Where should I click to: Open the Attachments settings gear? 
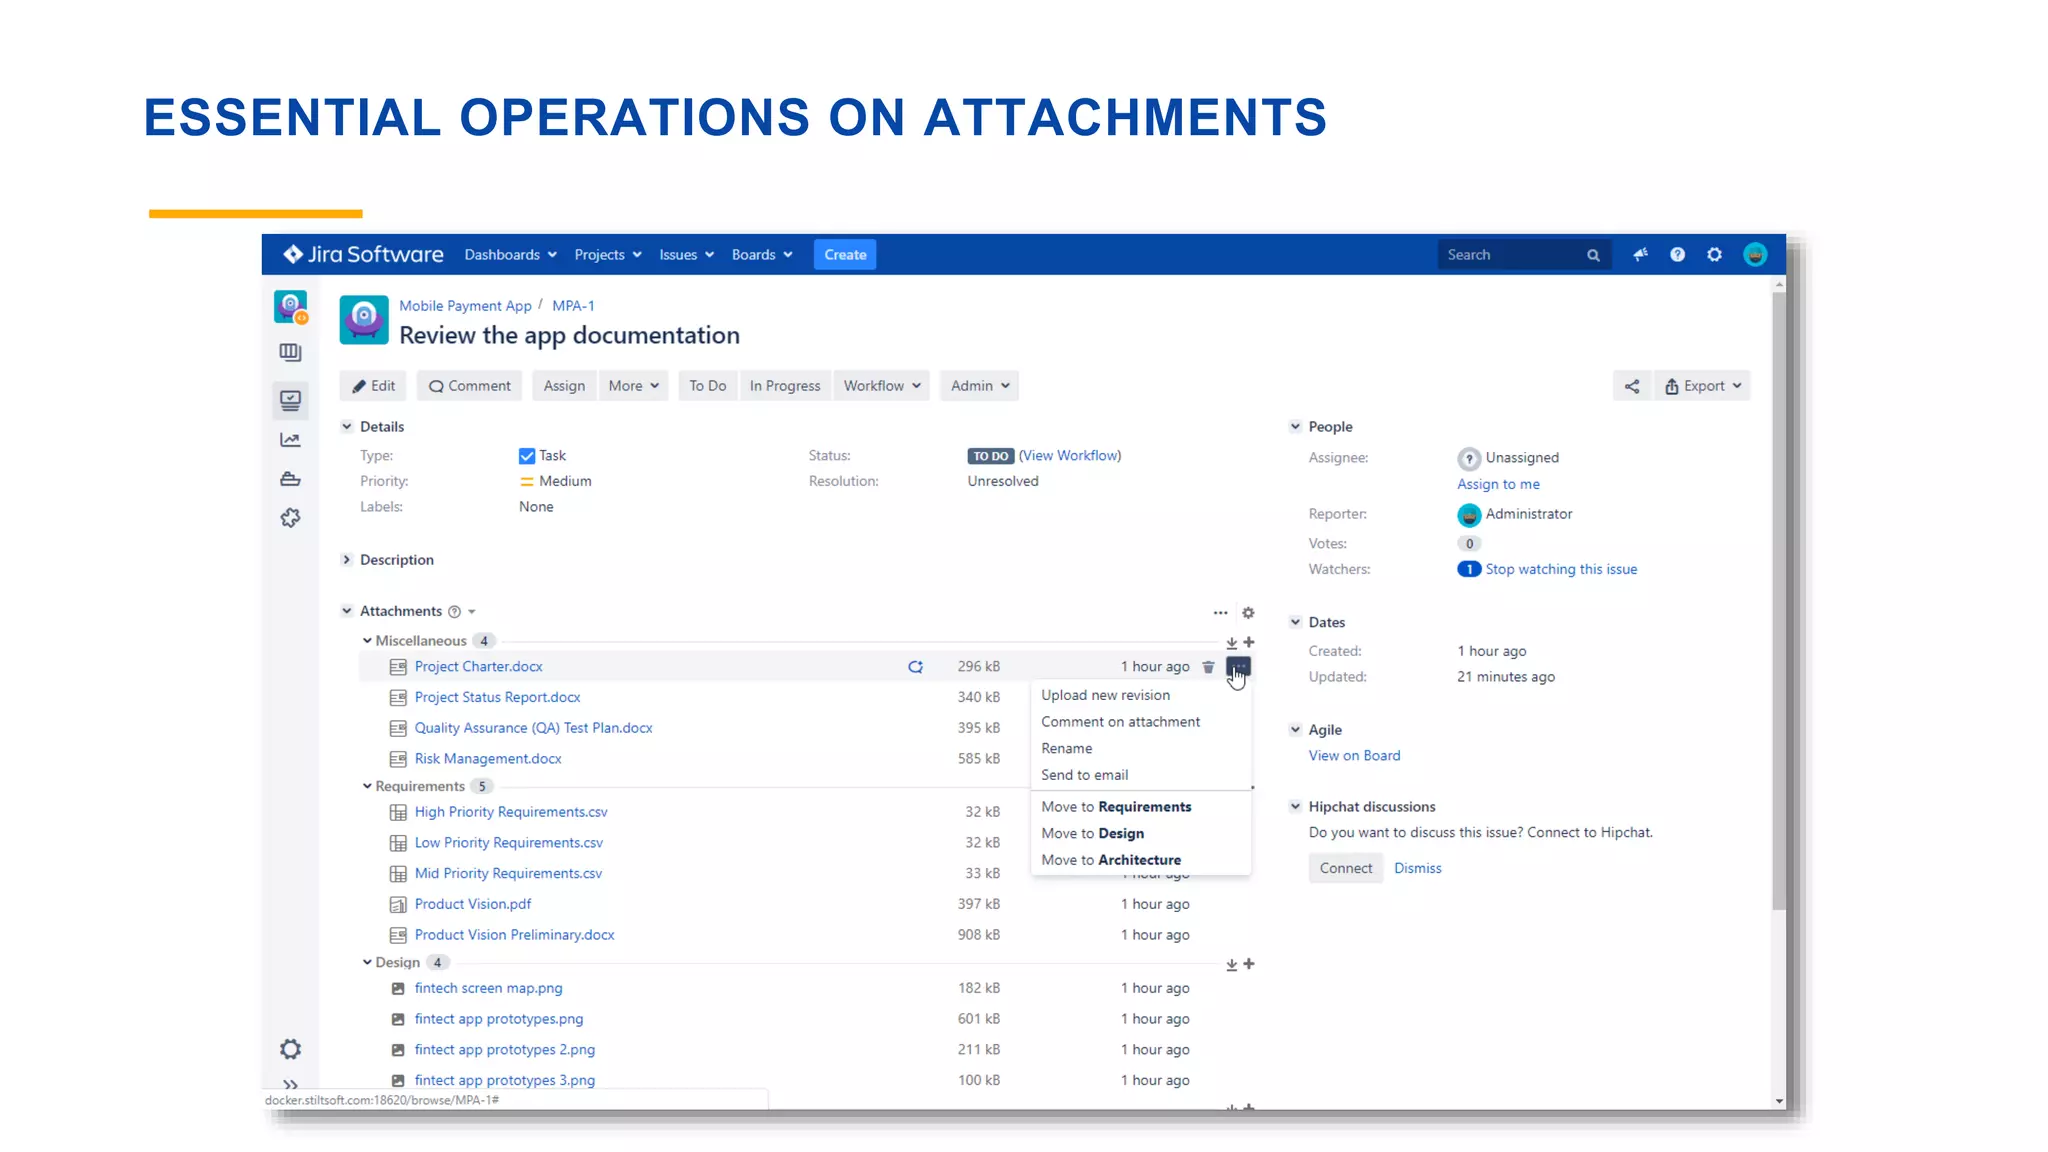[x=1248, y=612]
